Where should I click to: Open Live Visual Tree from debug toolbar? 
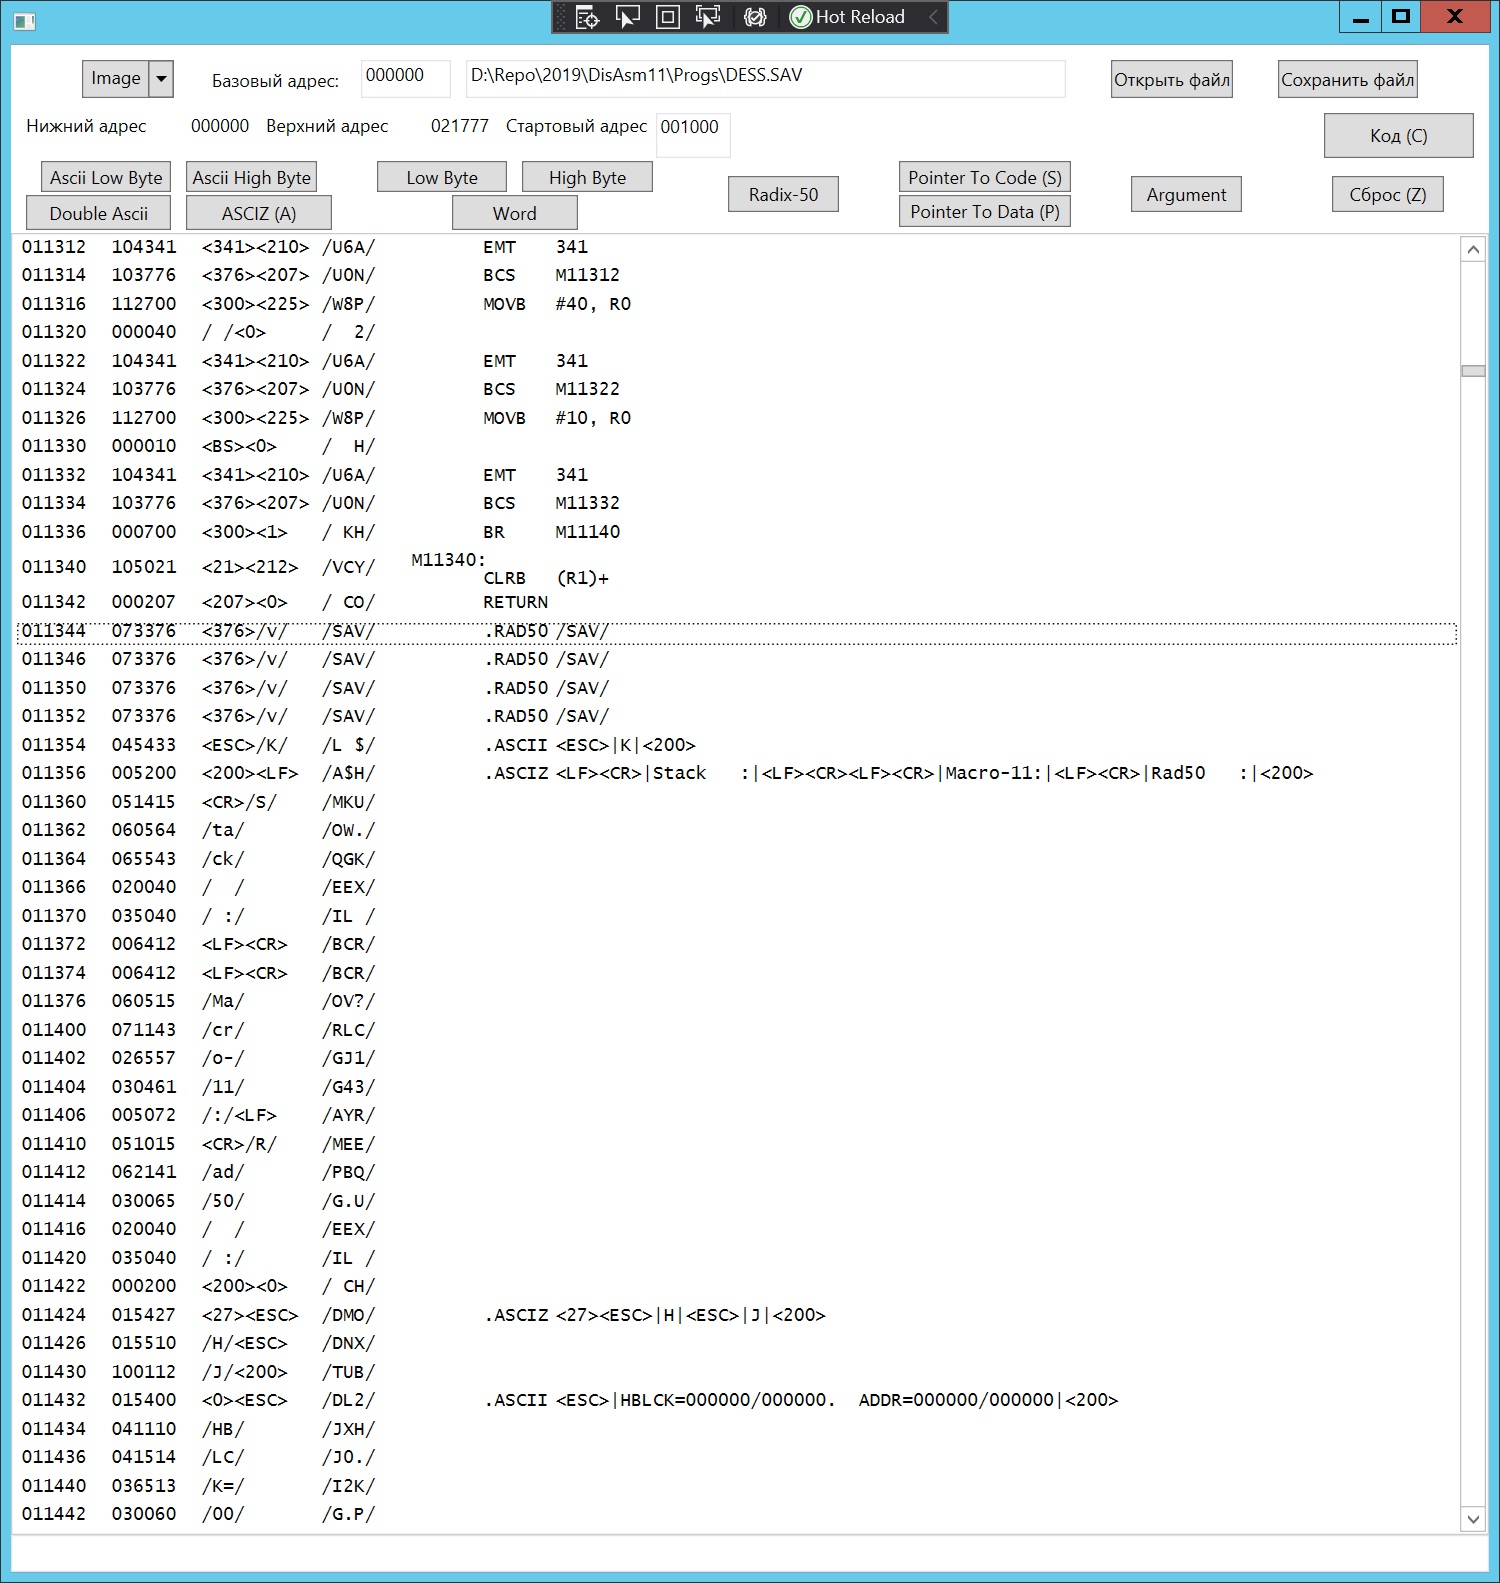[x=588, y=17]
